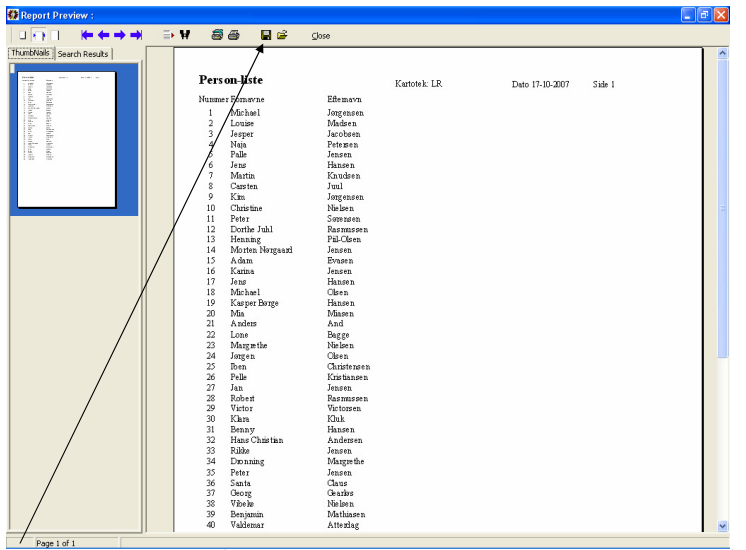Print the report with the printer icon

click(x=234, y=35)
